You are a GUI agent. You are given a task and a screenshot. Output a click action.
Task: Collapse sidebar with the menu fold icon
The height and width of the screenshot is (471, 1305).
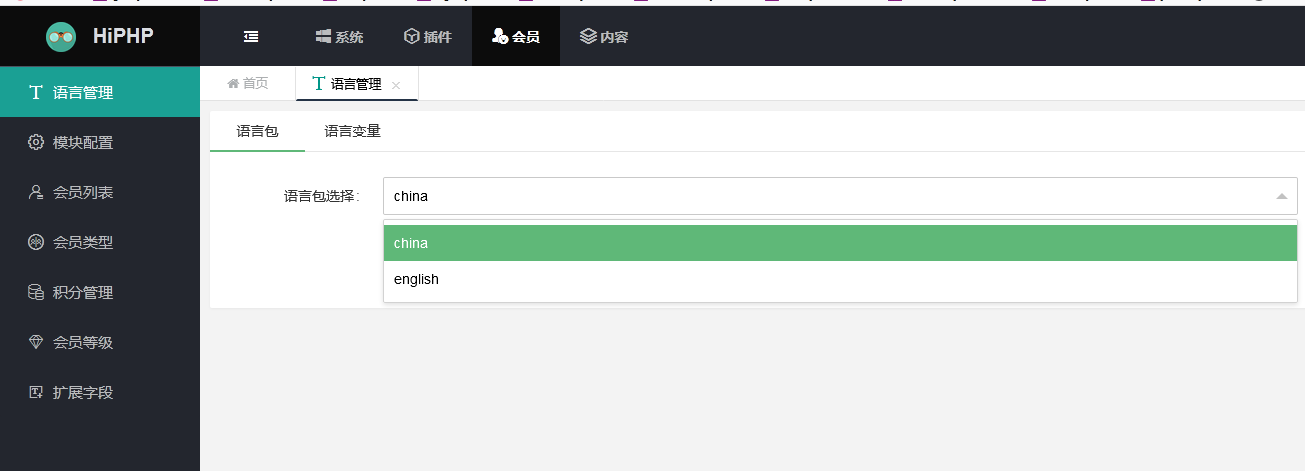(251, 37)
